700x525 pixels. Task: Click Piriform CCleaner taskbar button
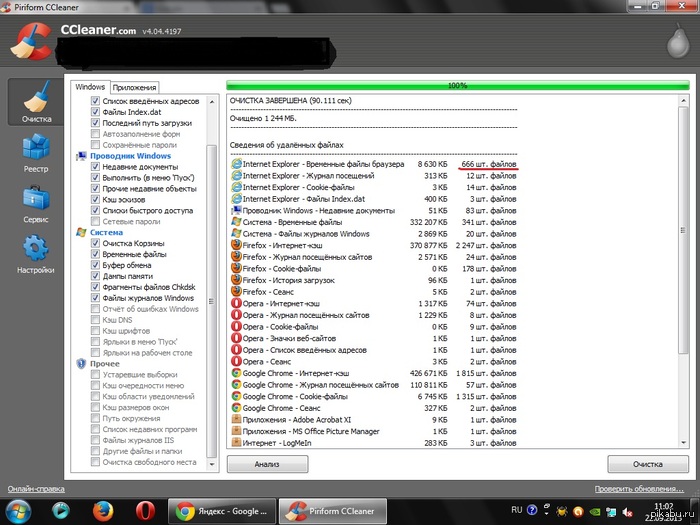coord(333,512)
